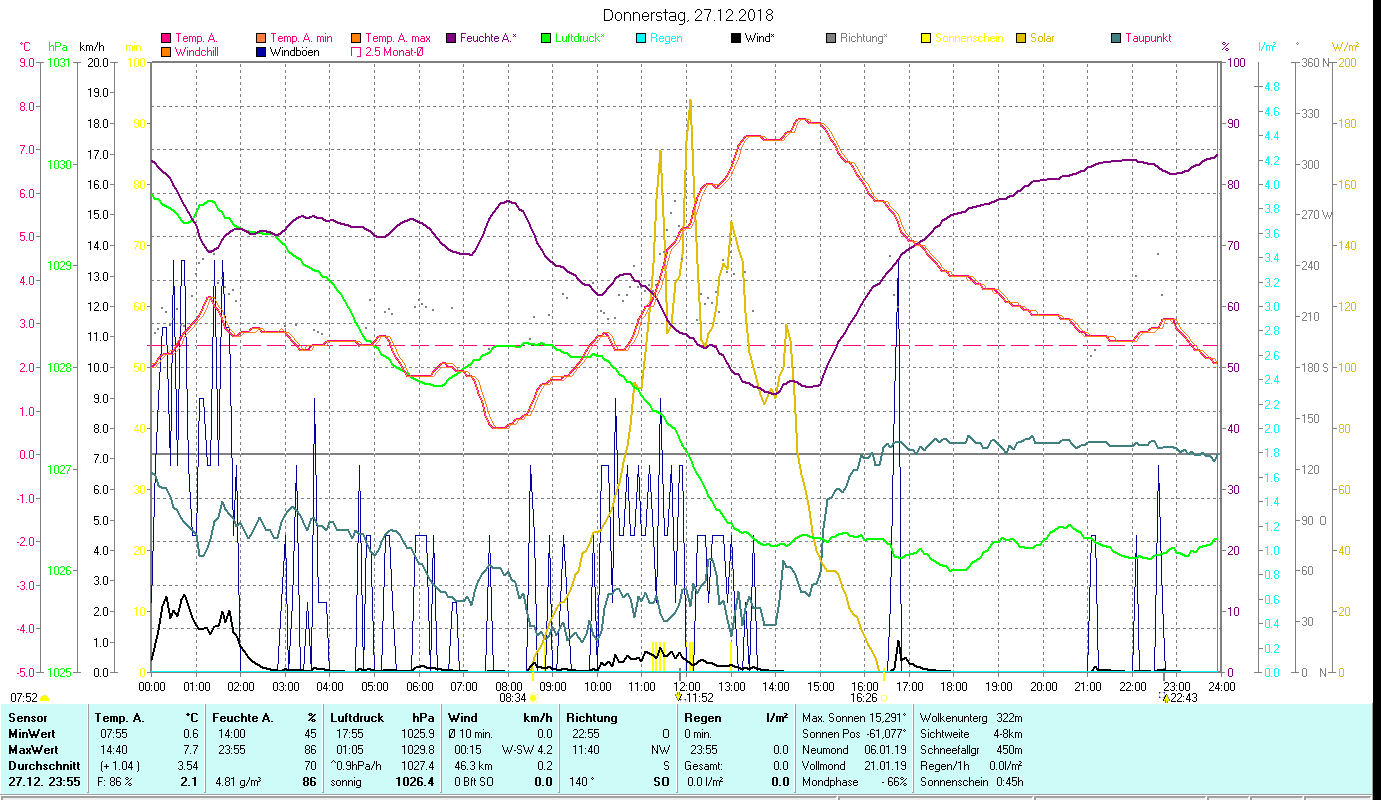Click the average temperature value '3.54'

pyautogui.click(x=189, y=766)
